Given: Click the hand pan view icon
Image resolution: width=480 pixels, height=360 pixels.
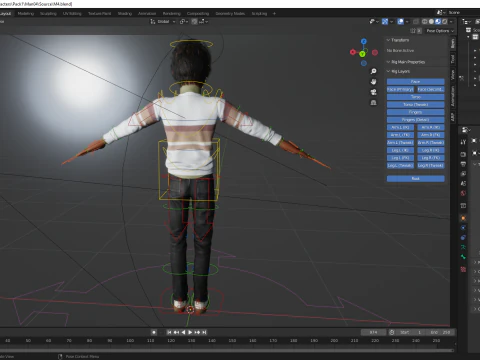Looking at the screenshot, I should pyautogui.click(x=374, y=82).
